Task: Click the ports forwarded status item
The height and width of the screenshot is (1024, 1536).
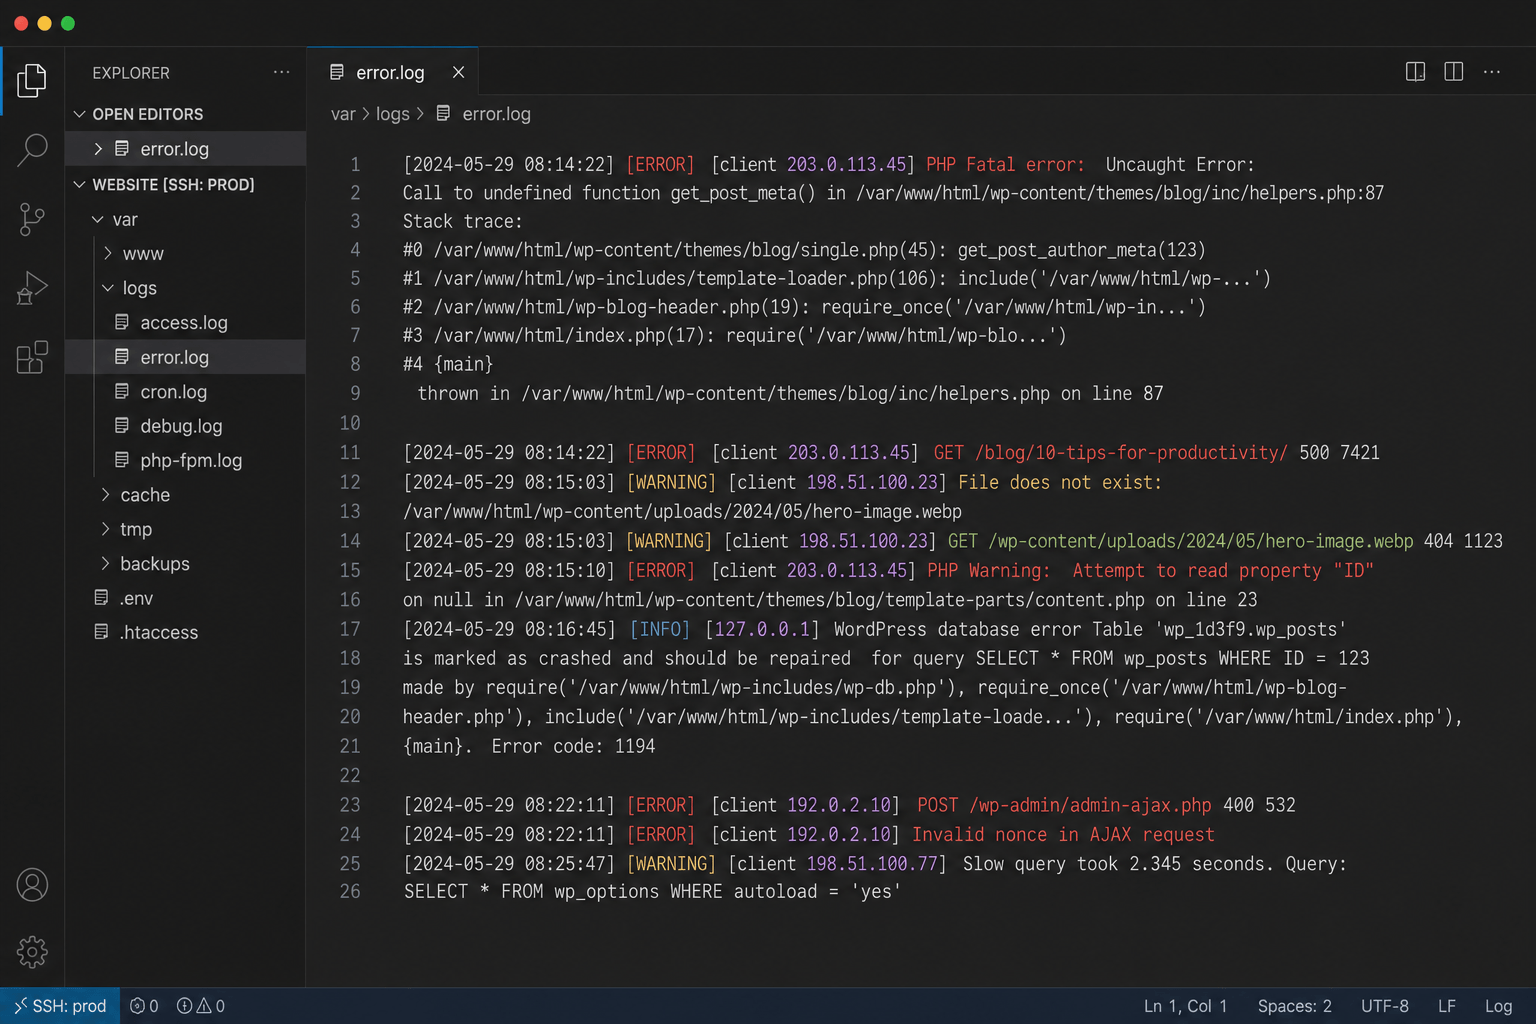Action: (144, 1006)
